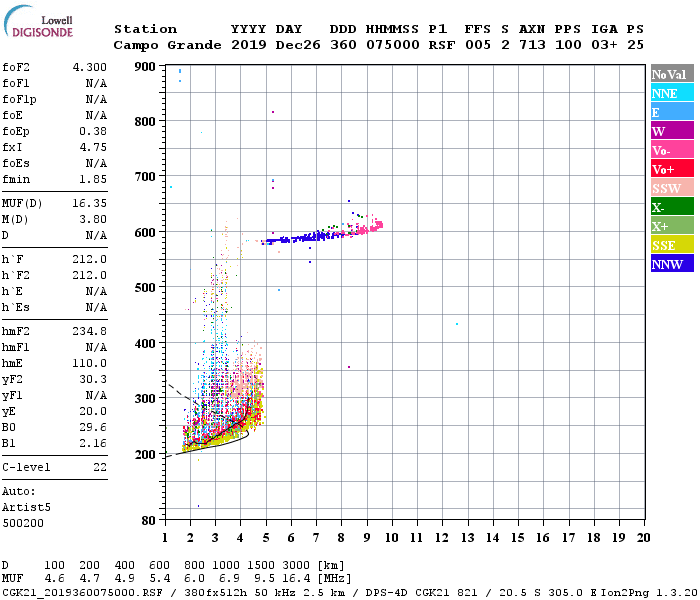
Task: Click the foF1 label
Action: pos(16,83)
